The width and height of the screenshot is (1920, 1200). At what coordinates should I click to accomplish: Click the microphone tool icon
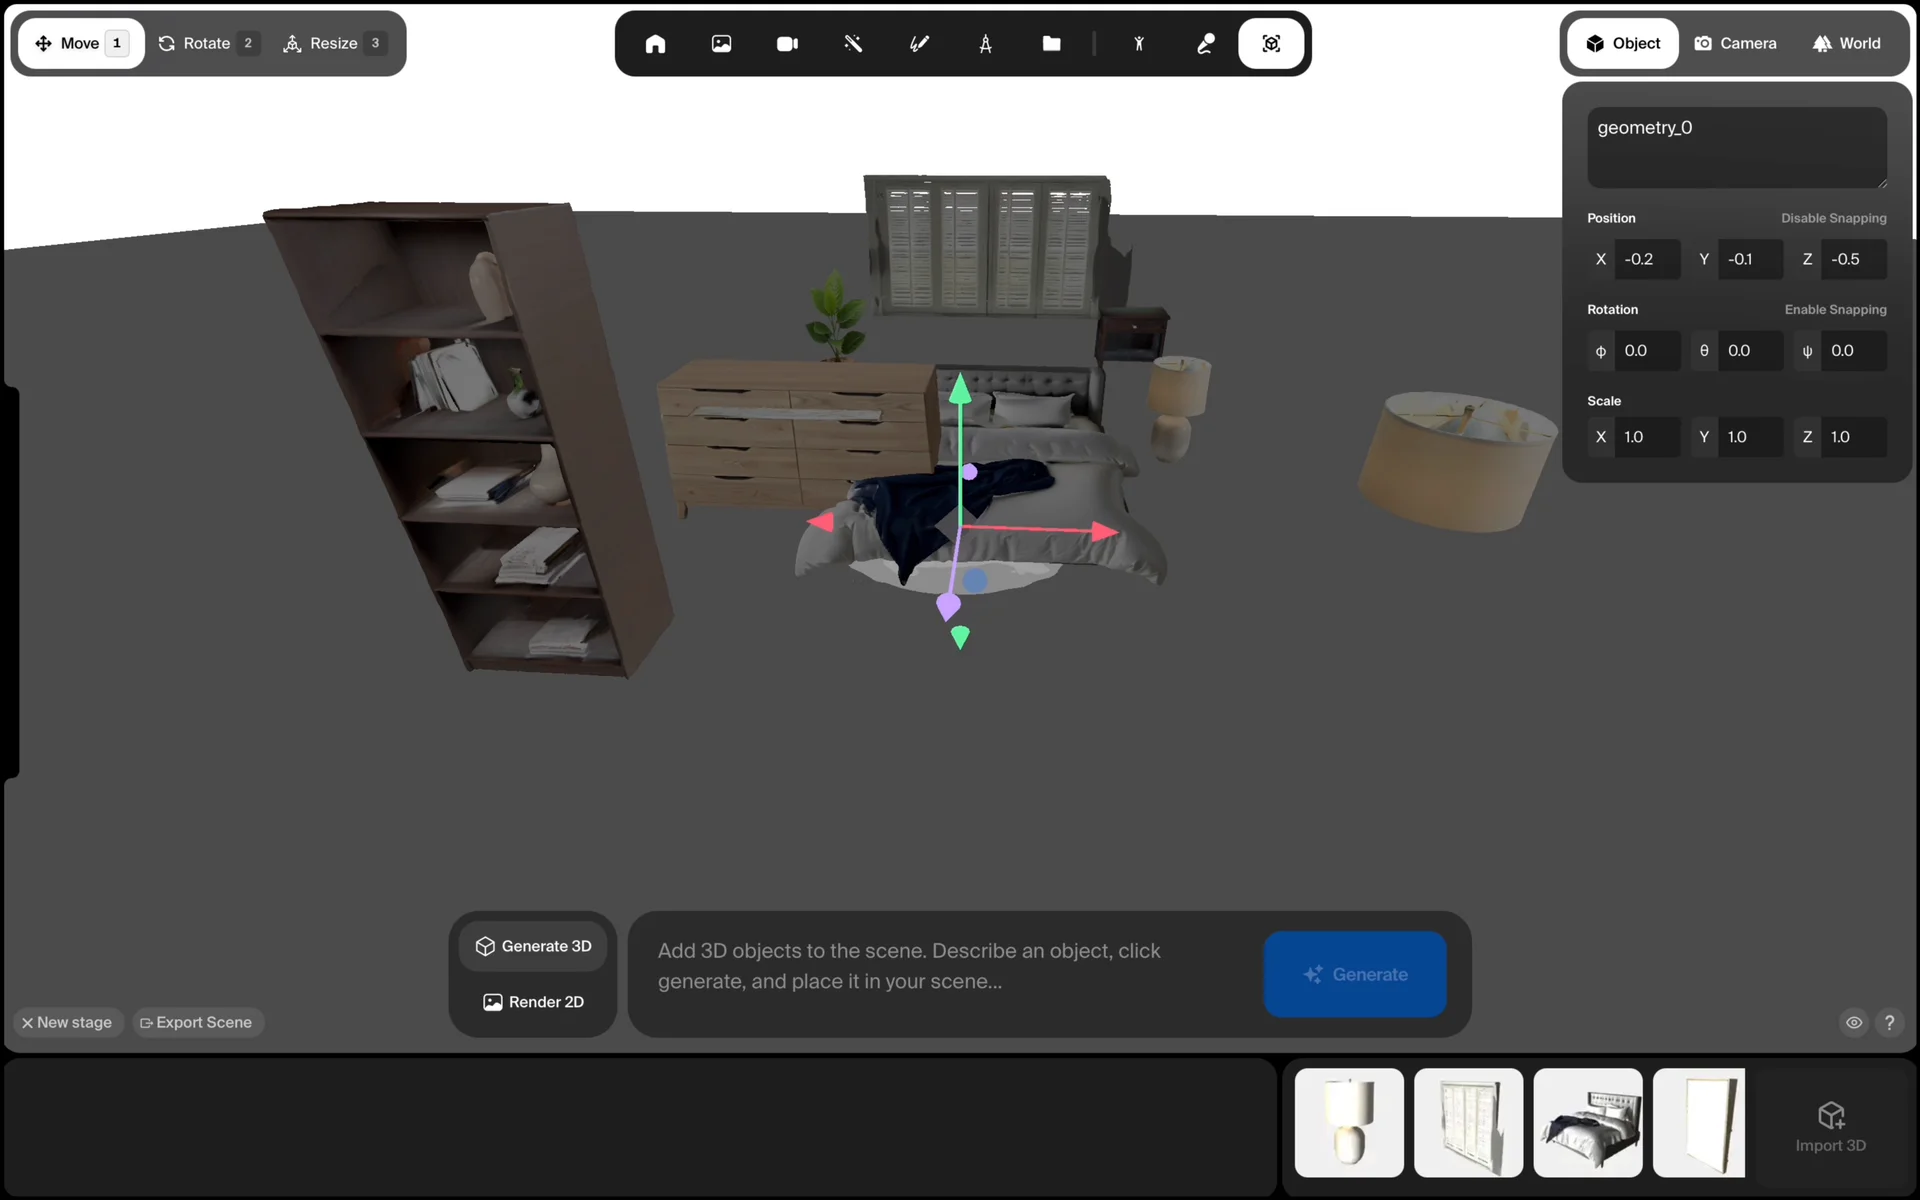(1205, 44)
